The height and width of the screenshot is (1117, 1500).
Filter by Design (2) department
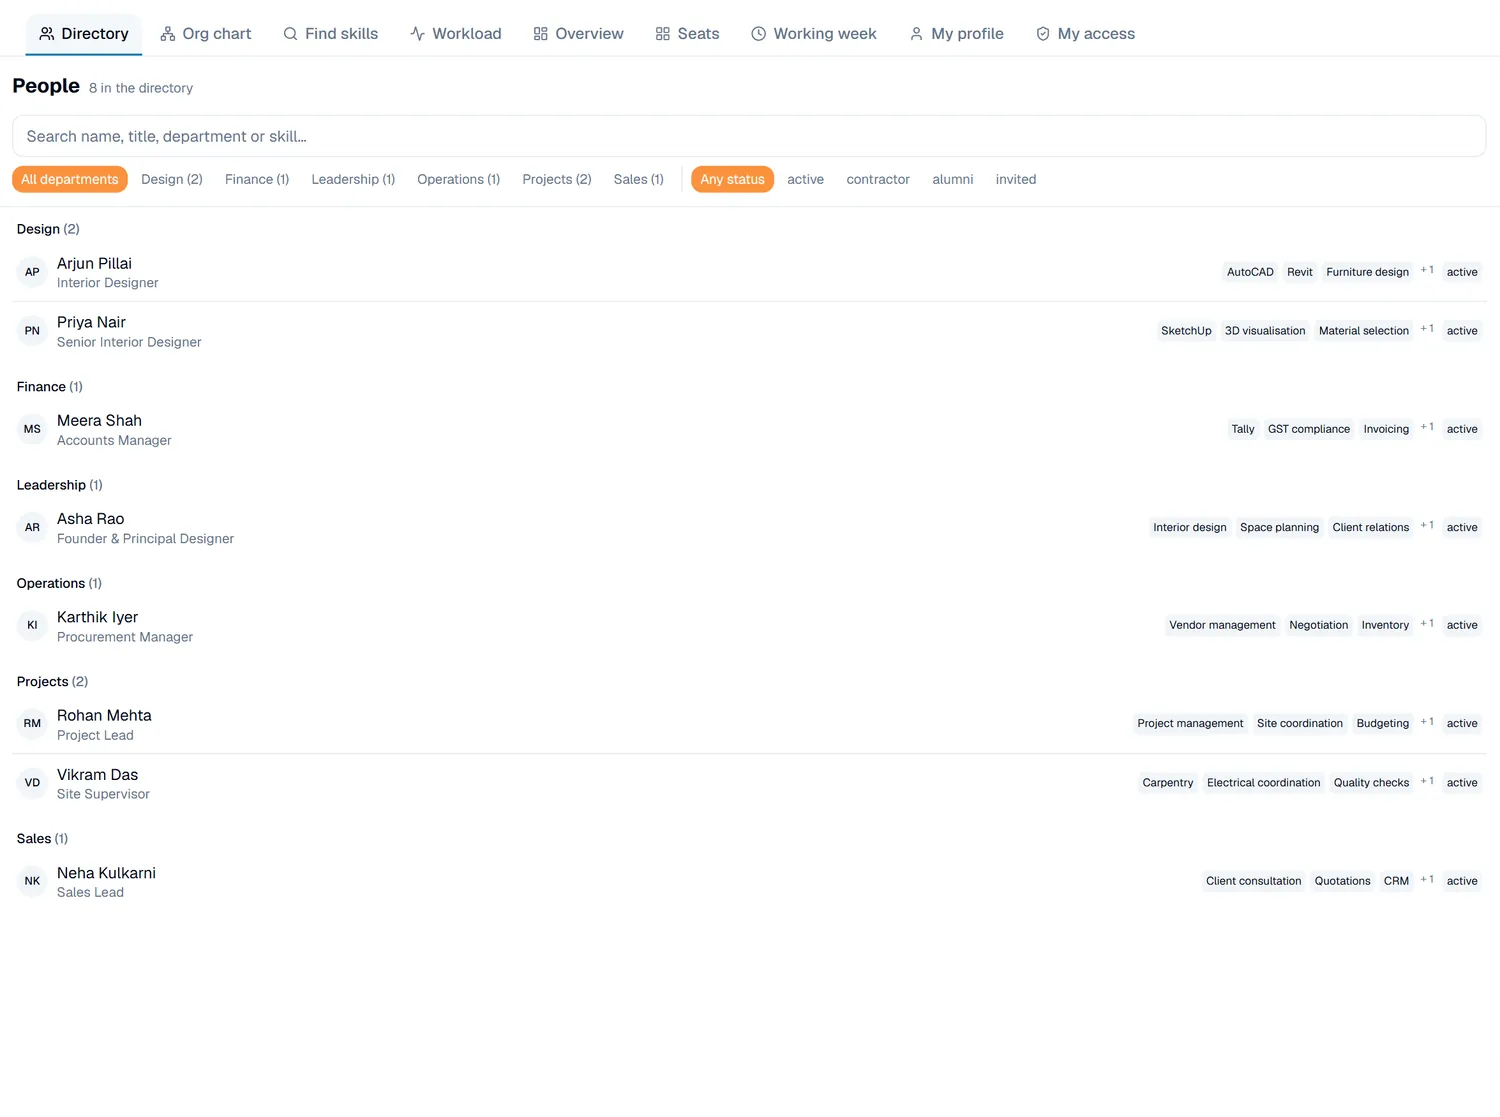click(172, 179)
